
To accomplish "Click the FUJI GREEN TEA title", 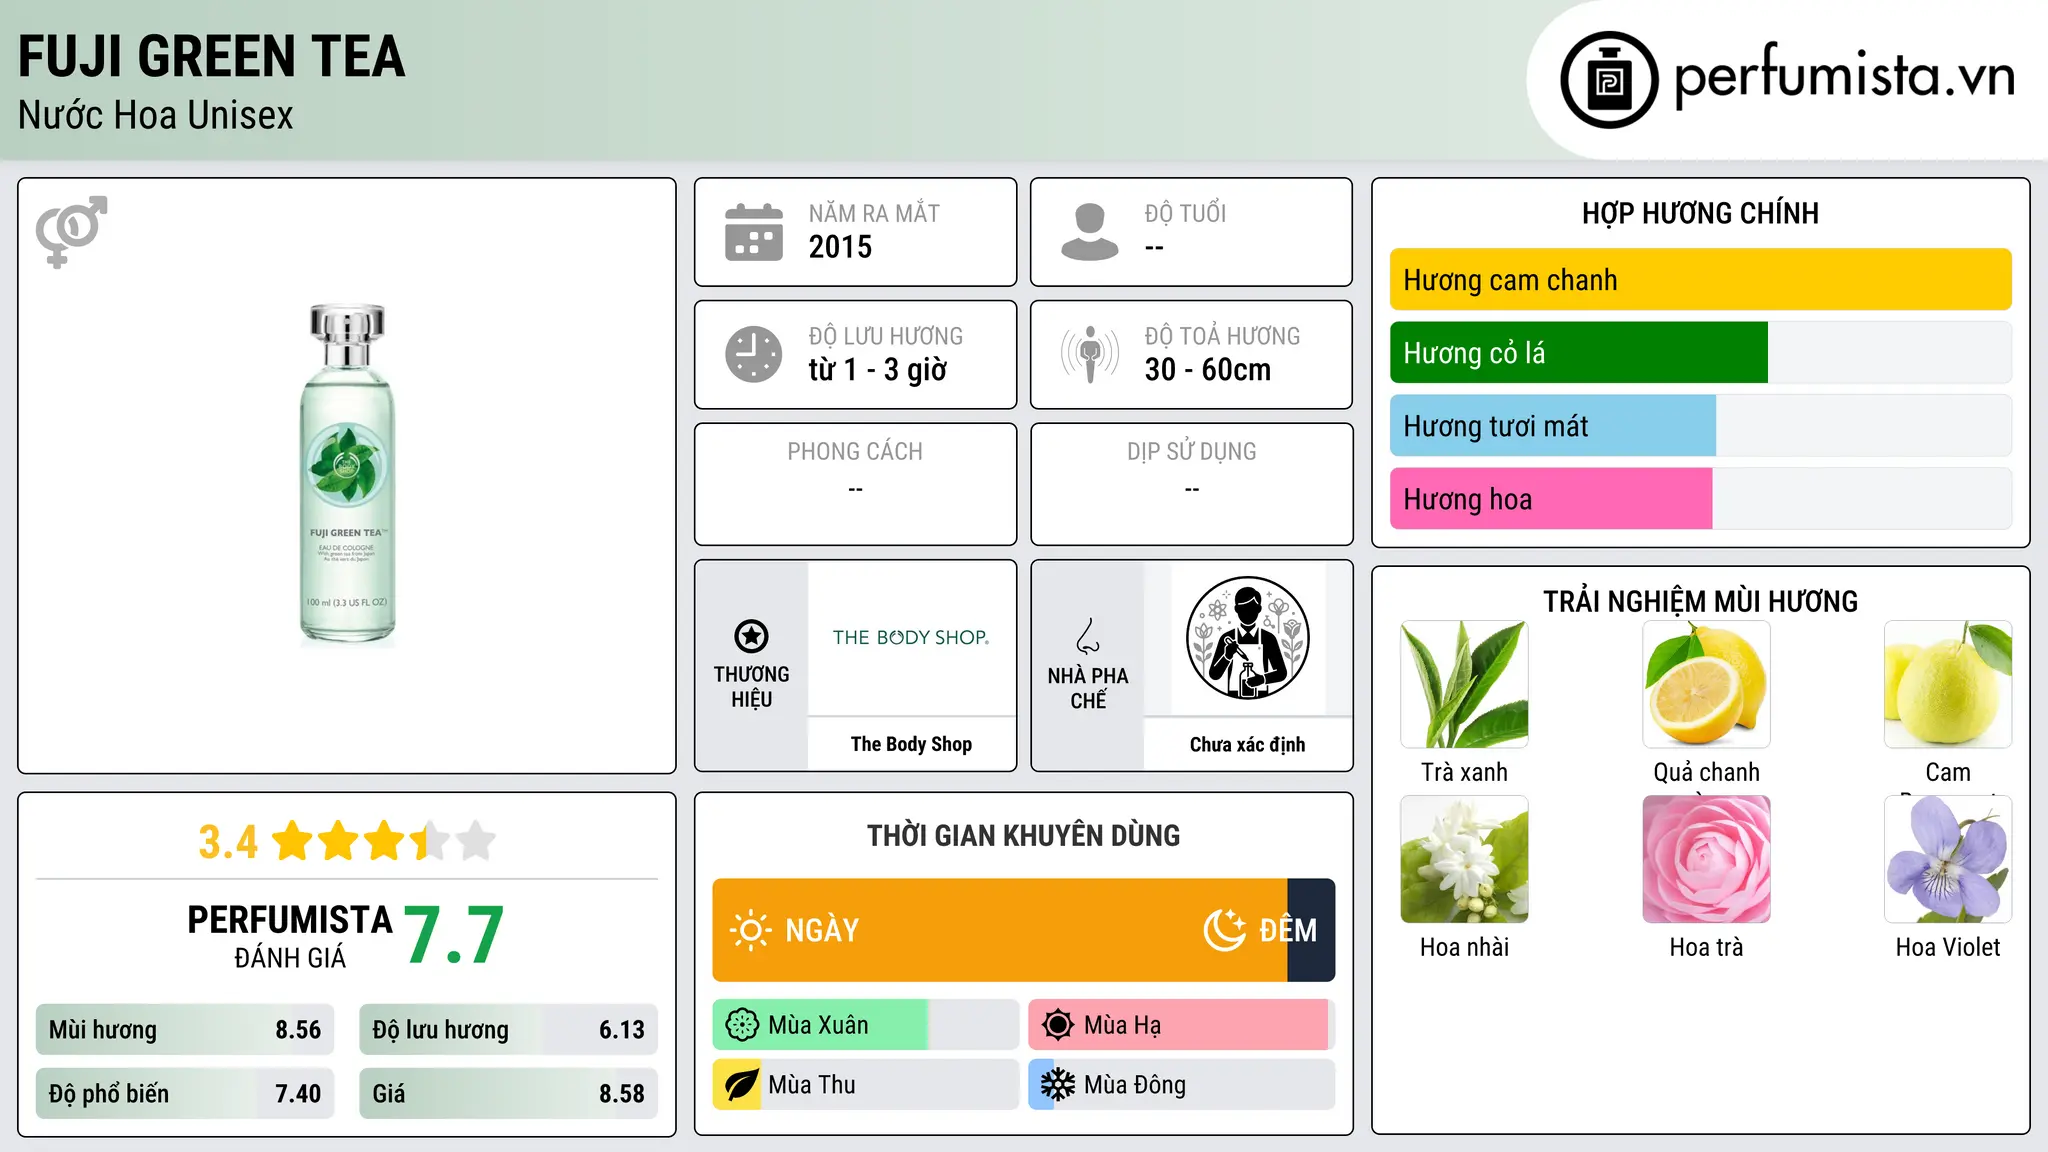I will [x=212, y=56].
